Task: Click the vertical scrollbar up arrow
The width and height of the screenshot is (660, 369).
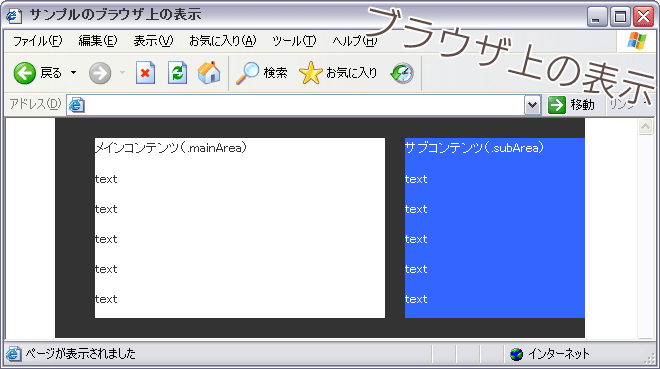Action: [x=645, y=126]
